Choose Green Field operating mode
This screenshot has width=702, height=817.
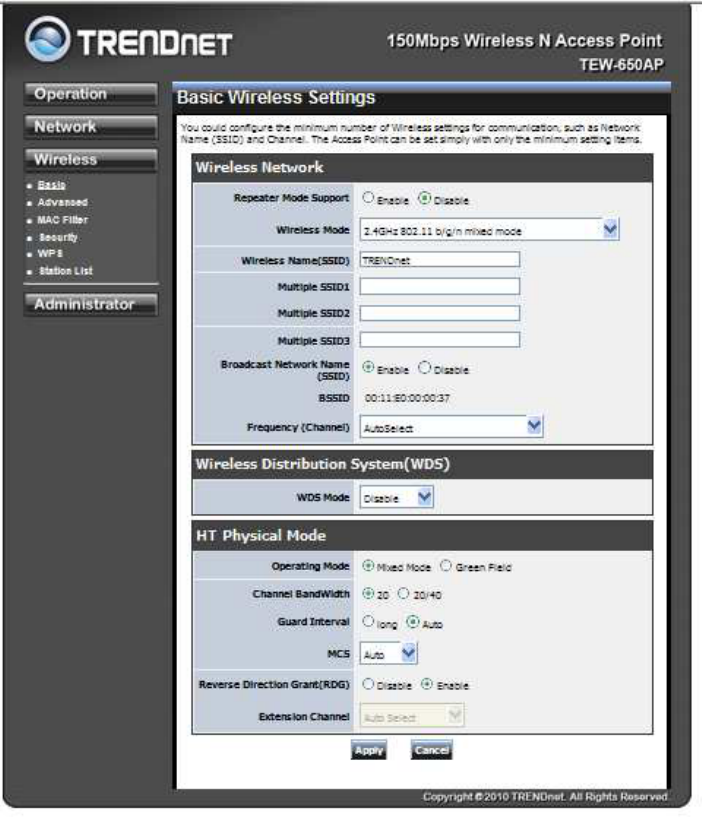(446, 566)
